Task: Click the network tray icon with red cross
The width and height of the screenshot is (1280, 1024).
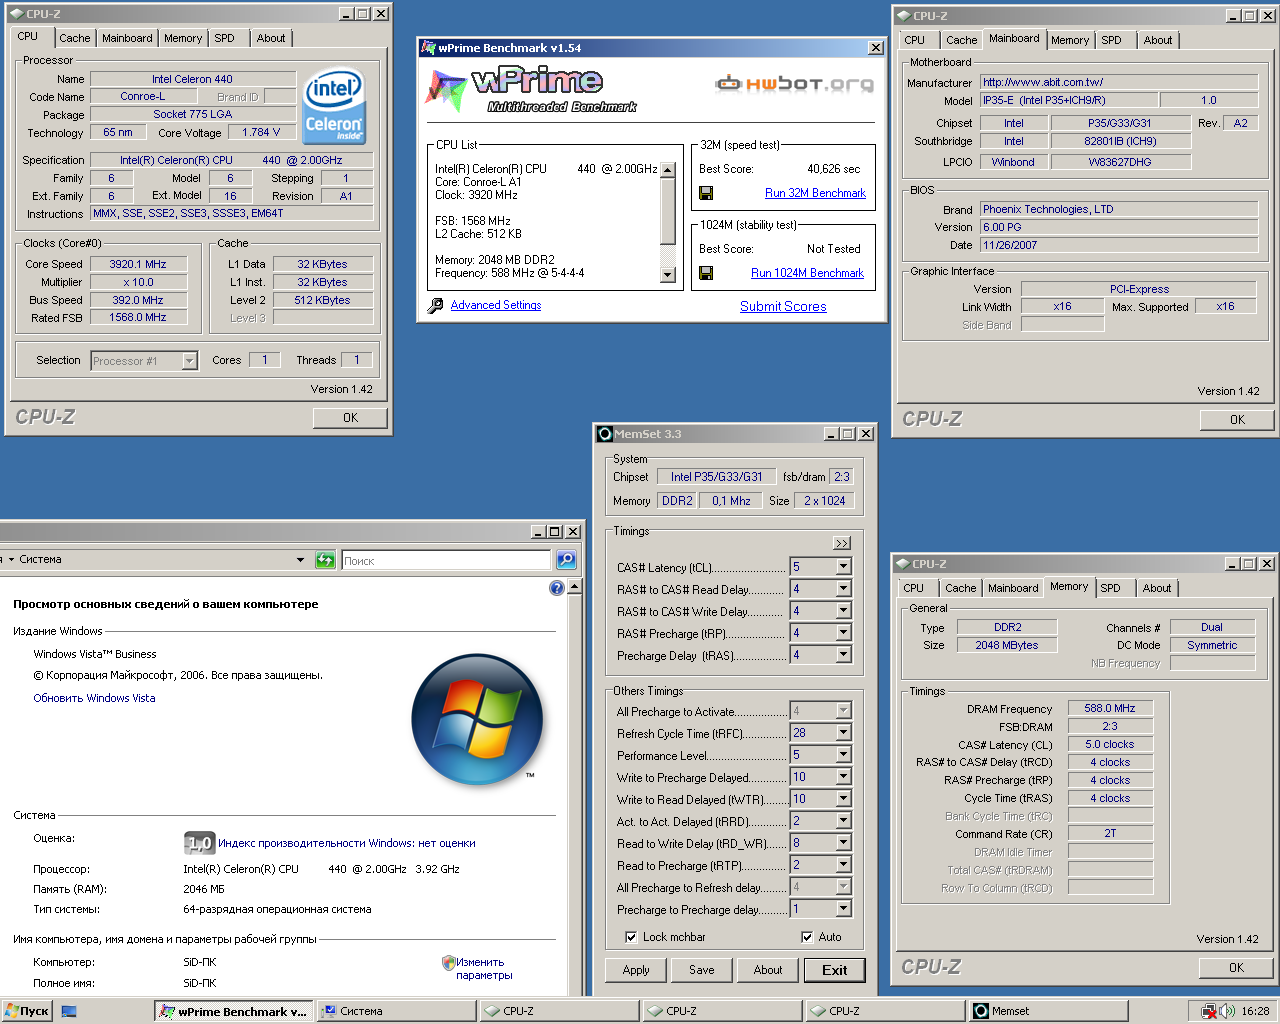Action: tap(1209, 1011)
